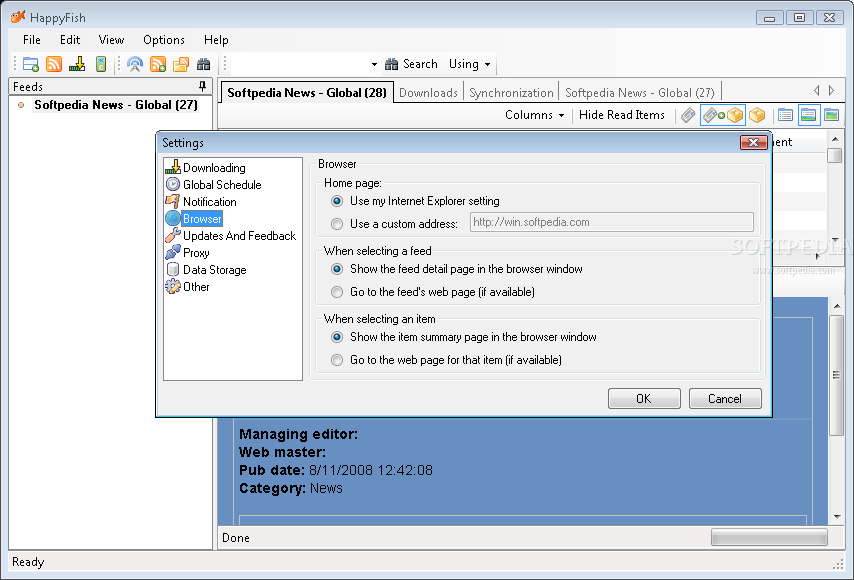The image size is (854, 580).
Task: Click the progress bar in the status area
Action: [769, 538]
